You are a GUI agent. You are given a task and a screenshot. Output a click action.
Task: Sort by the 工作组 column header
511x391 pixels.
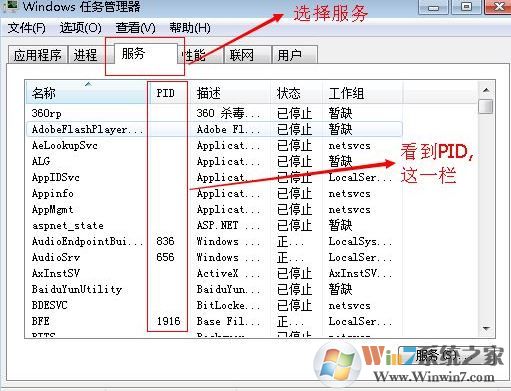(363, 93)
